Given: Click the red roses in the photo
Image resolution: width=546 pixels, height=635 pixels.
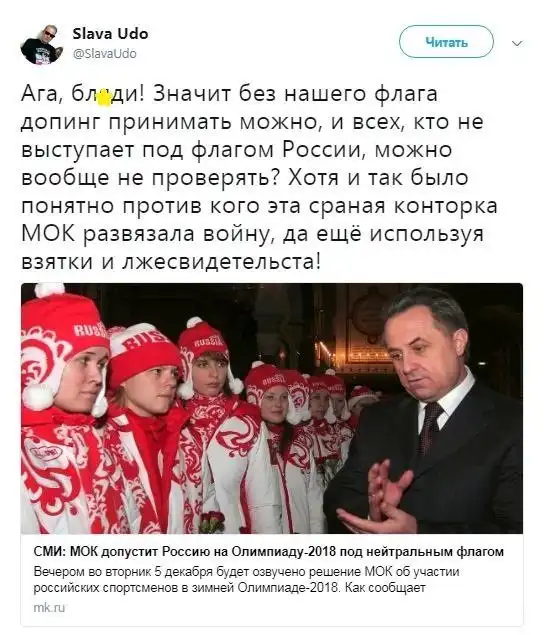Looking at the screenshot, I should point(211,521).
